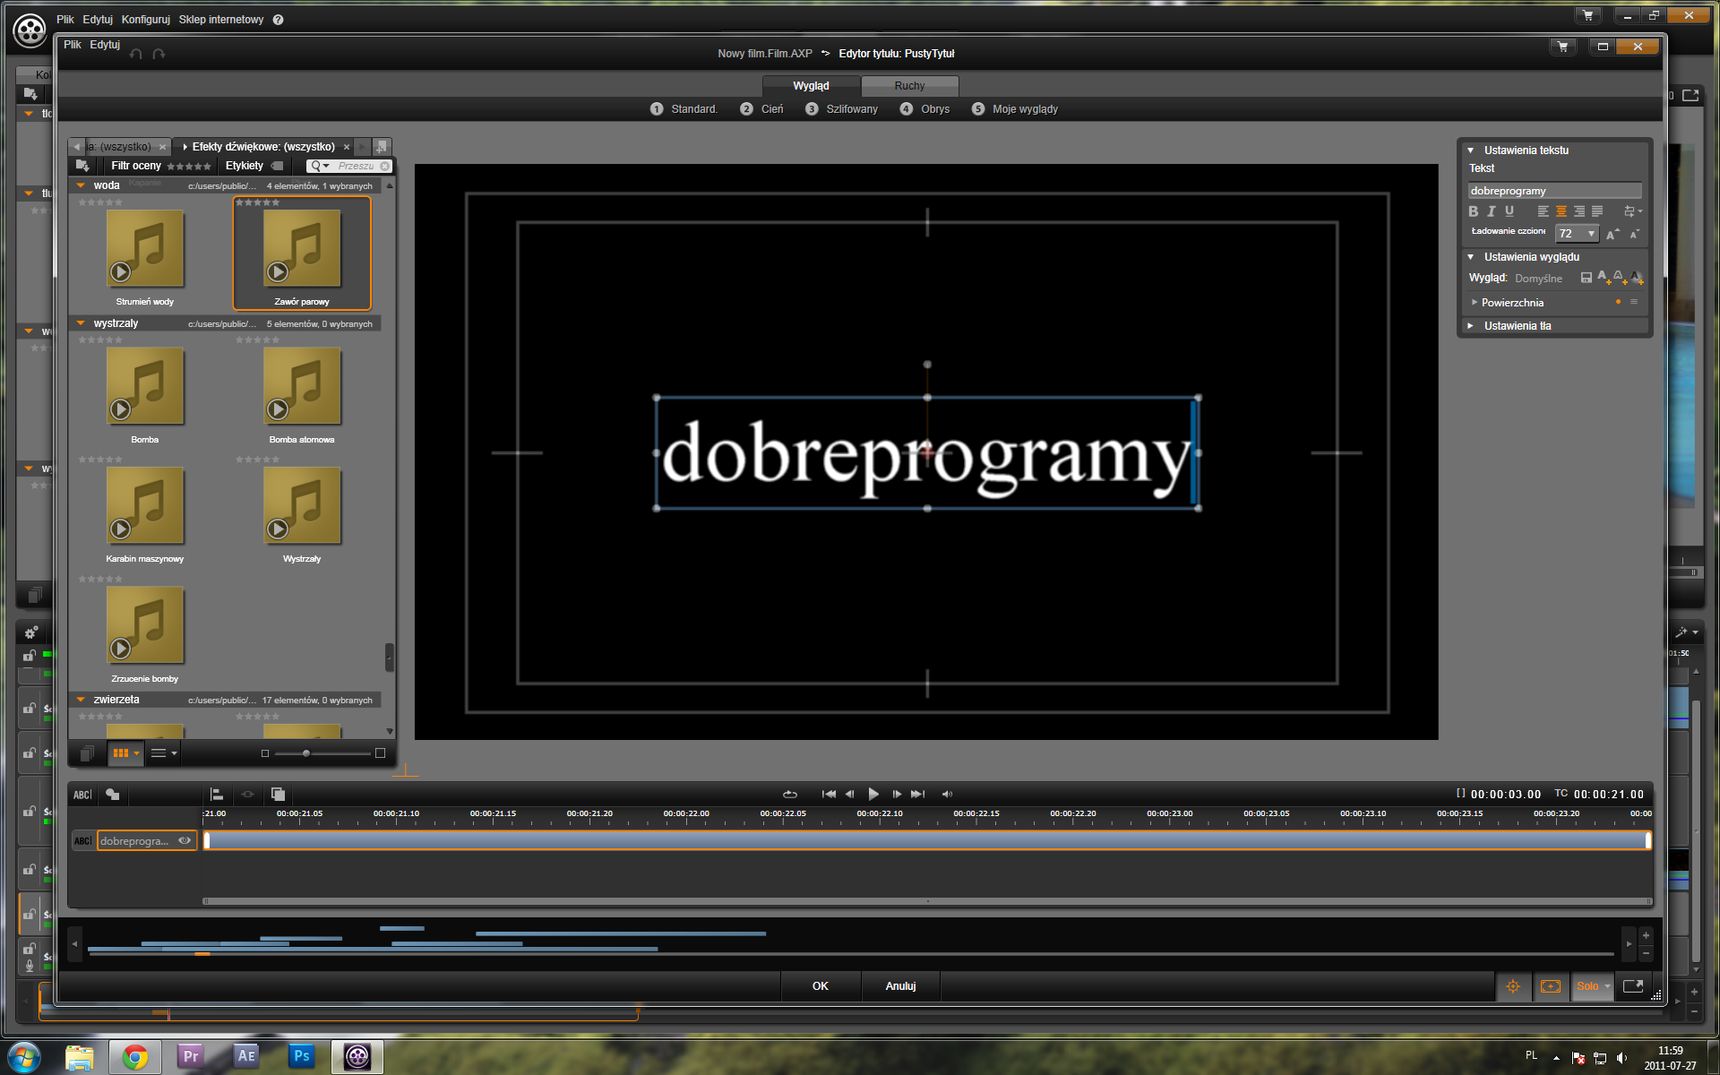Viewport: 1720px width, 1075px height.
Task: Collapse the wystrzały sound group
Action: [81, 323]
